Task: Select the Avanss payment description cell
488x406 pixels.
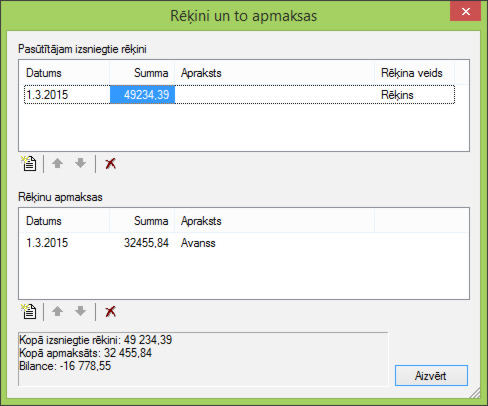Action: coord(198,243)
